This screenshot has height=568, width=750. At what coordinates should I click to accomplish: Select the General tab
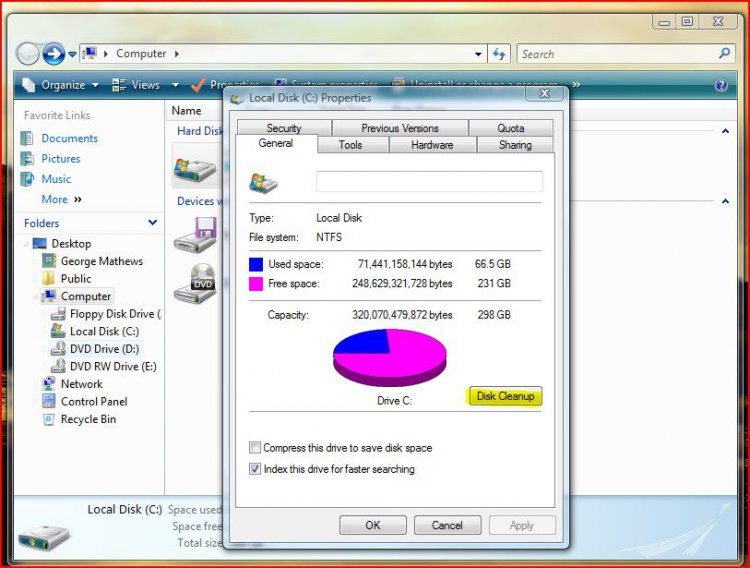(x=276, y=143)
